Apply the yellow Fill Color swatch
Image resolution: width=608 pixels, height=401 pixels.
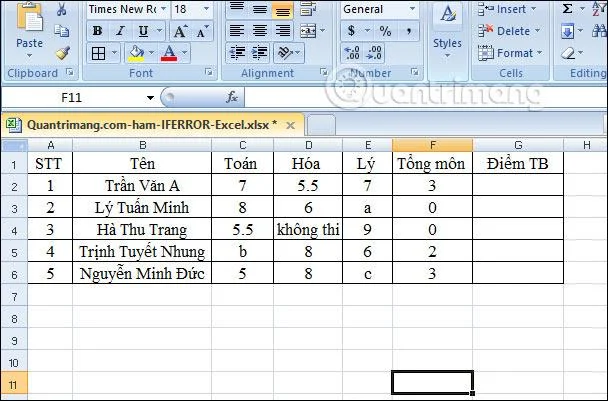click(x=136, y=53)
